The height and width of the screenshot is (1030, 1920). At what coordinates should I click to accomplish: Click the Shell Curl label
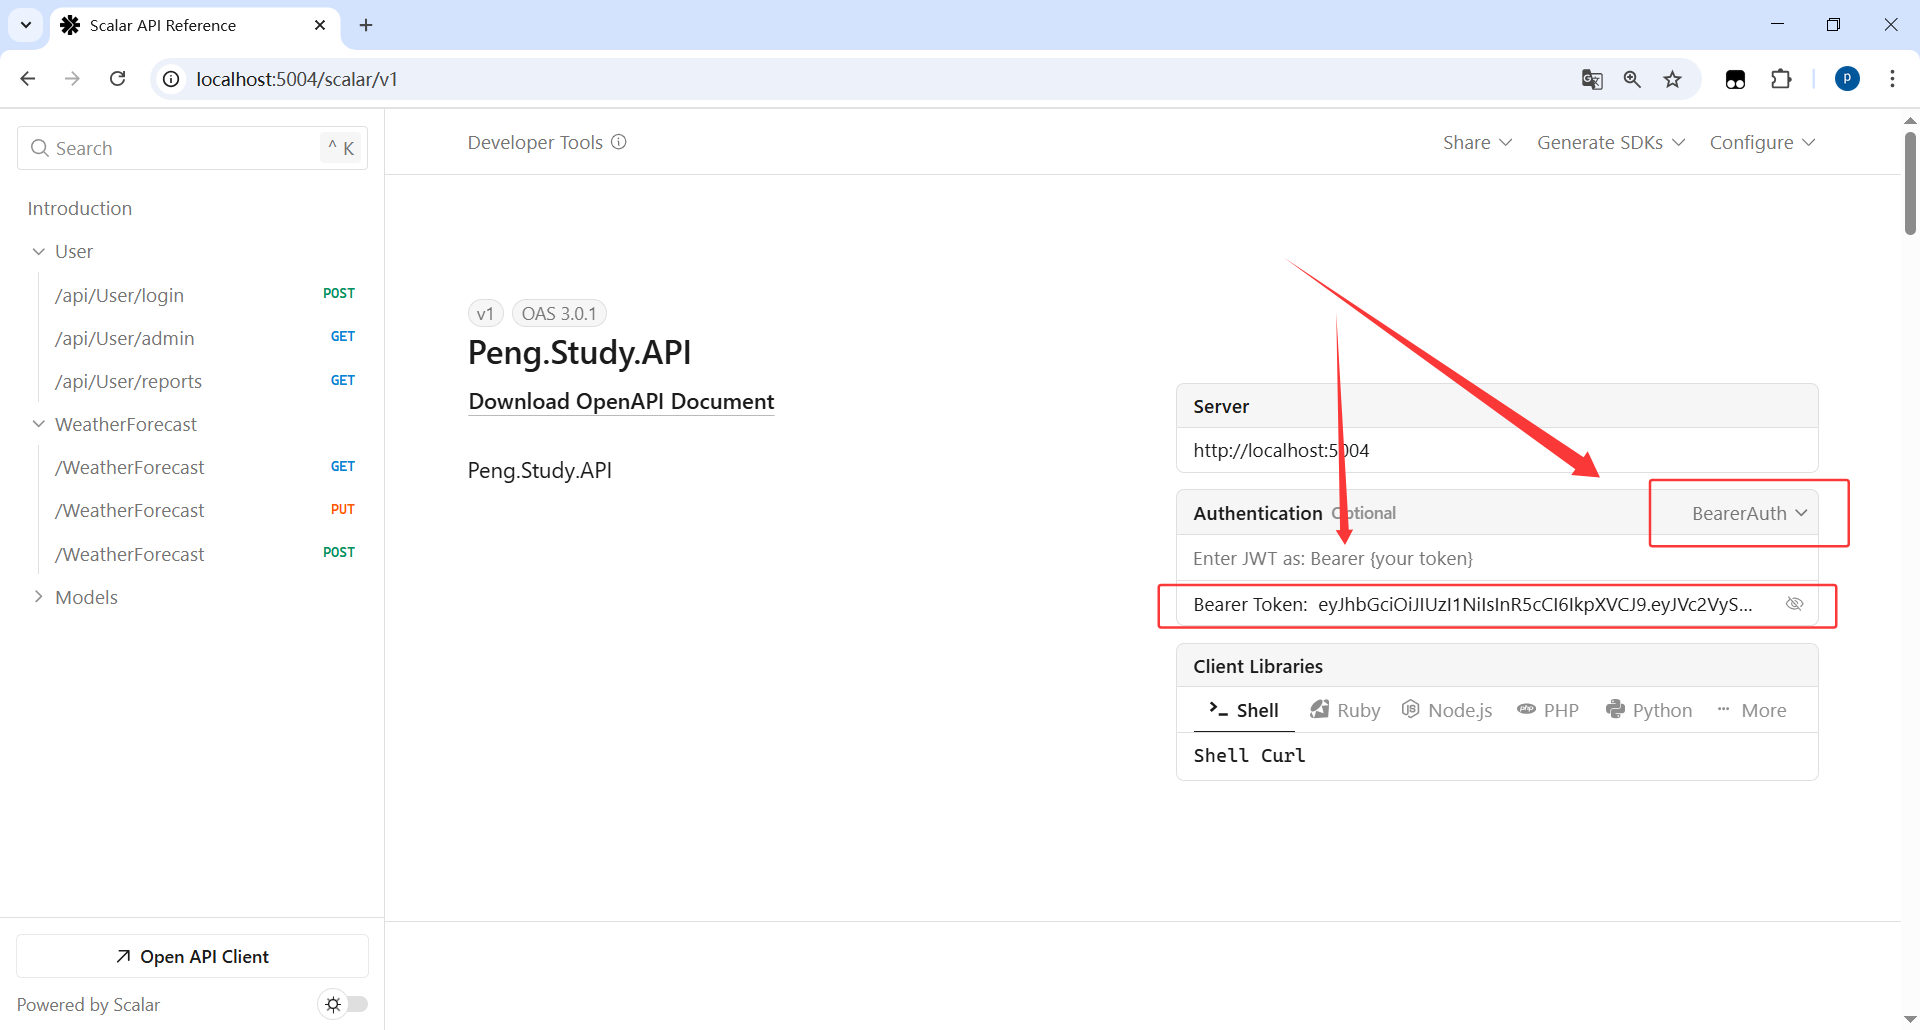1249,755
